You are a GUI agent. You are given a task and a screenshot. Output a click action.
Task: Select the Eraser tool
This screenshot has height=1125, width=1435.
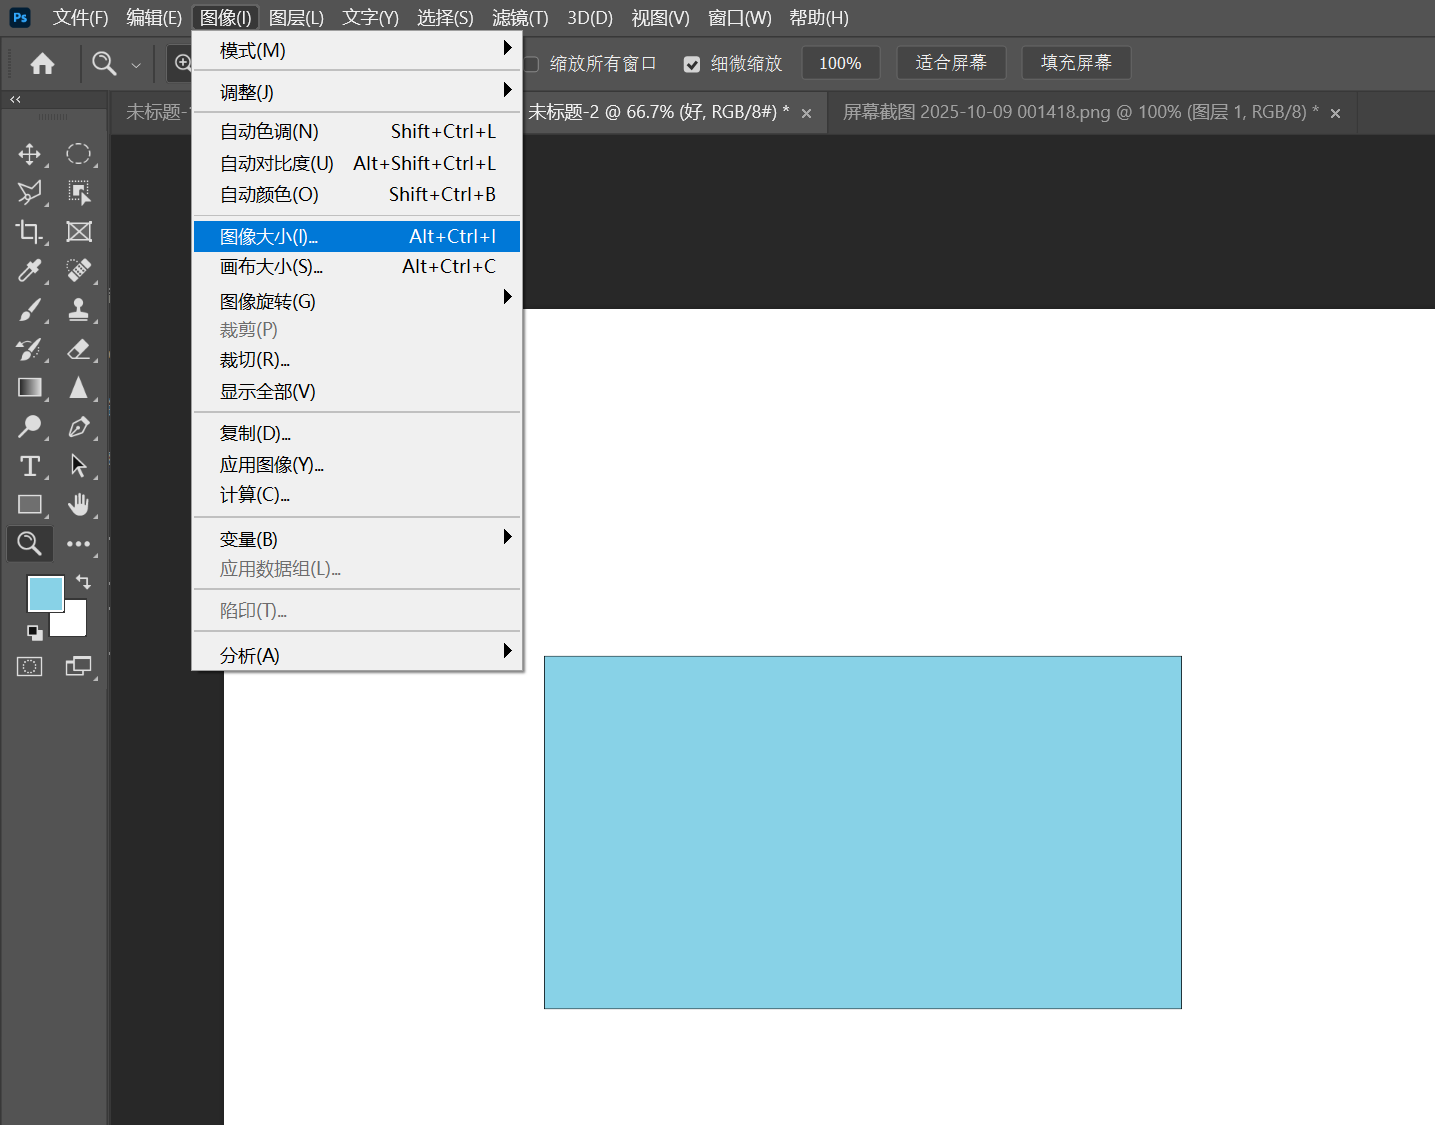coord(79,350)
